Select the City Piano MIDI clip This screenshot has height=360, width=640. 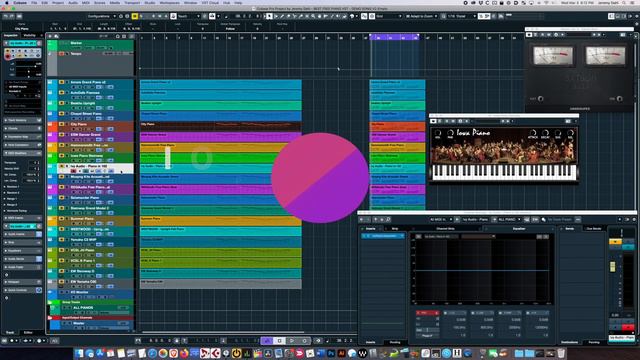pos(220,126)
